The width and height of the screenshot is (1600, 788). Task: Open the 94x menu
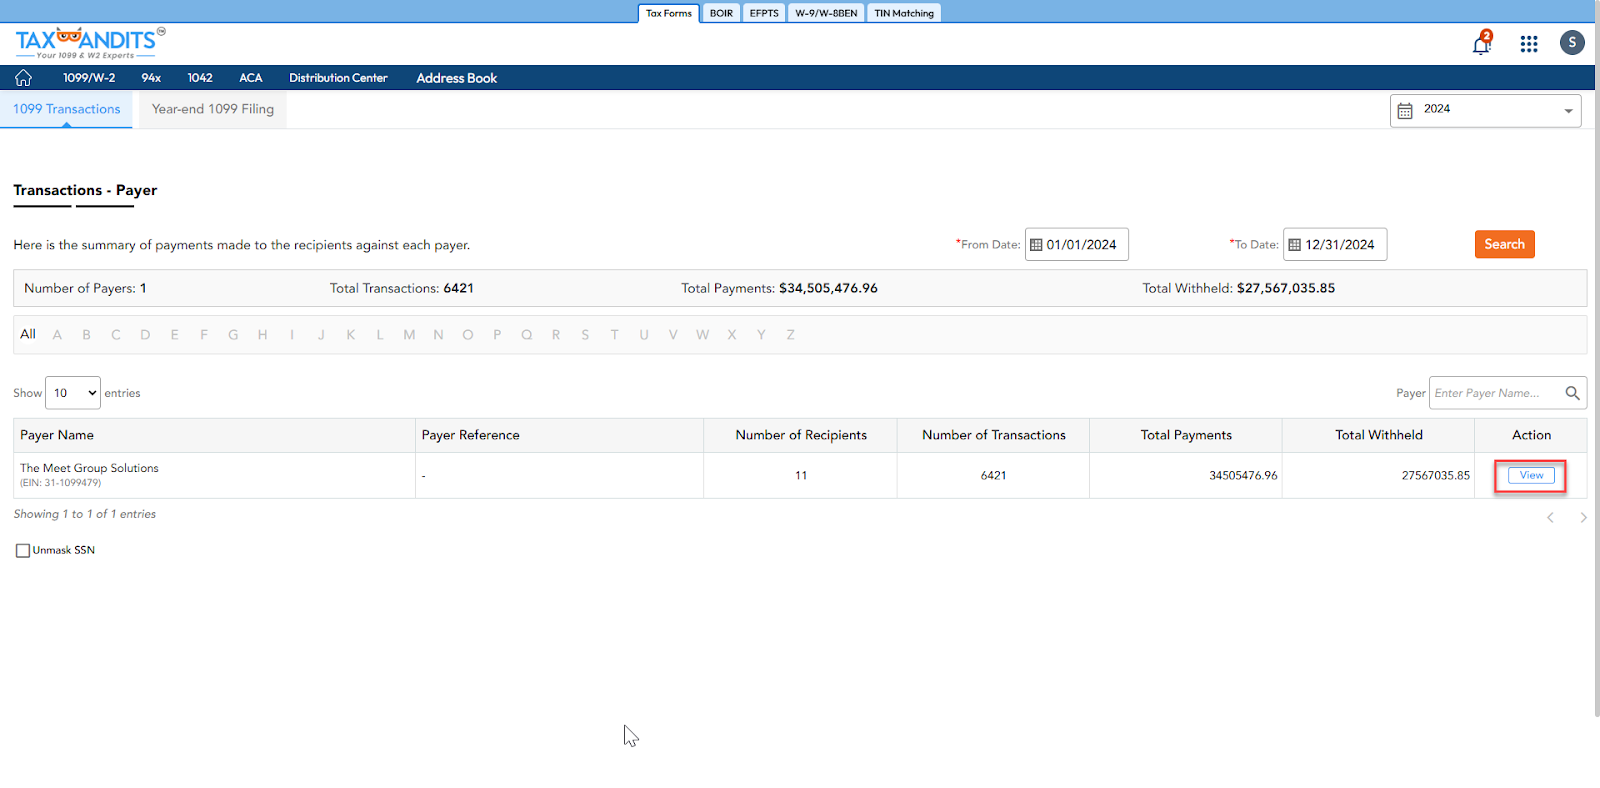coord(151,78)
